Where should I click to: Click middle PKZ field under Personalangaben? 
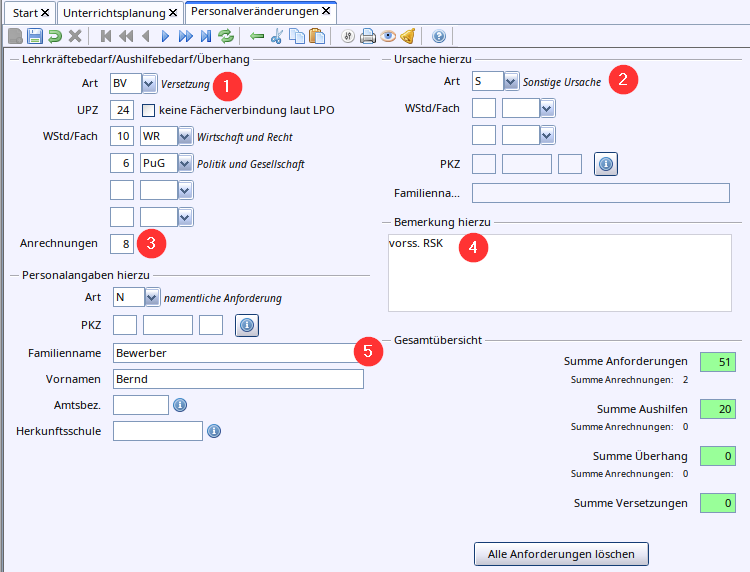pos(168,325)
